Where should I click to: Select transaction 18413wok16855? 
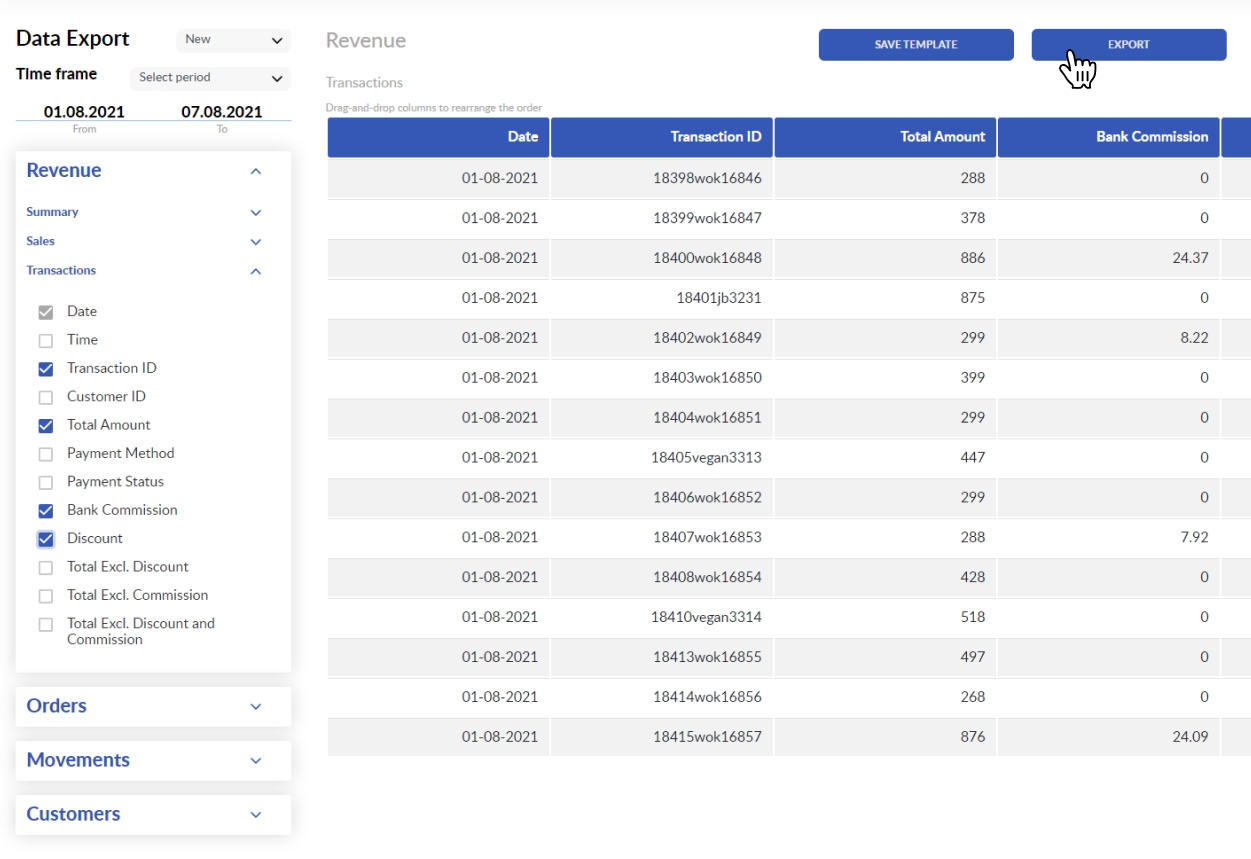pos(707,657)
